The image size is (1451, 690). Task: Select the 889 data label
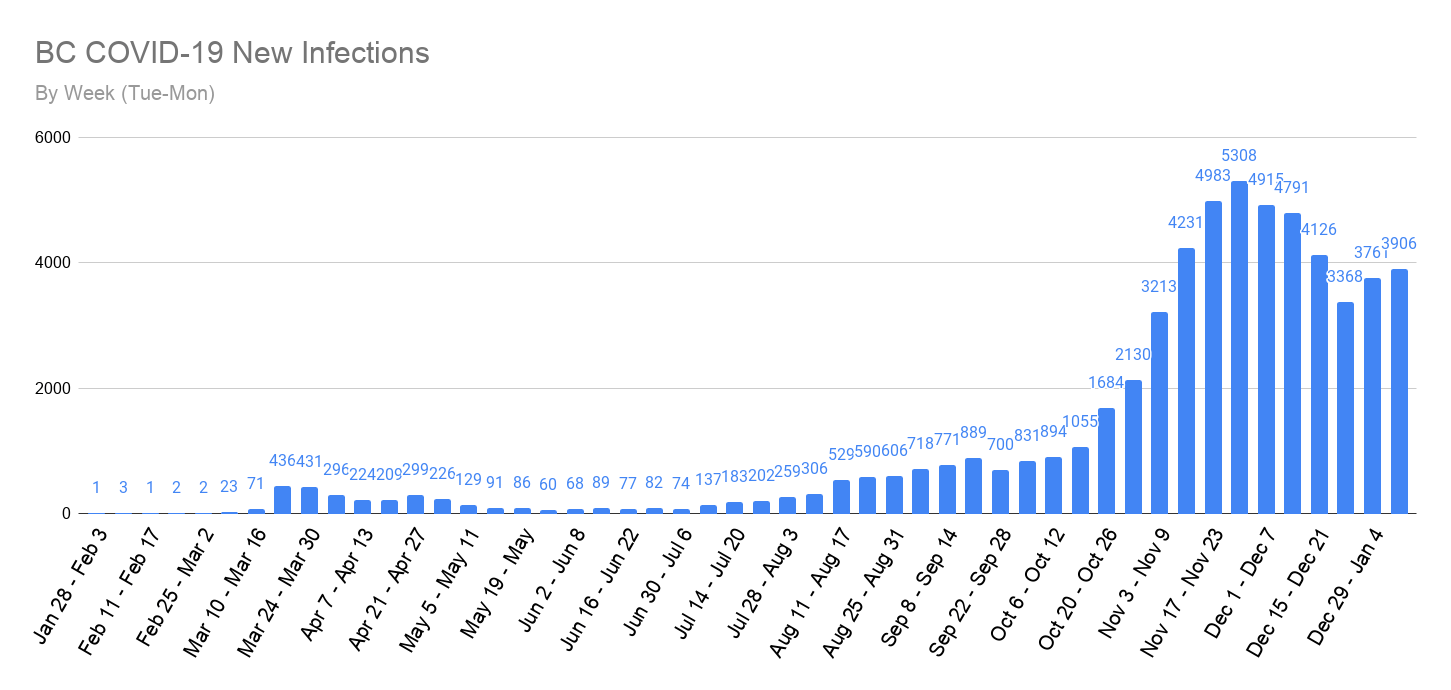[973, 433]
